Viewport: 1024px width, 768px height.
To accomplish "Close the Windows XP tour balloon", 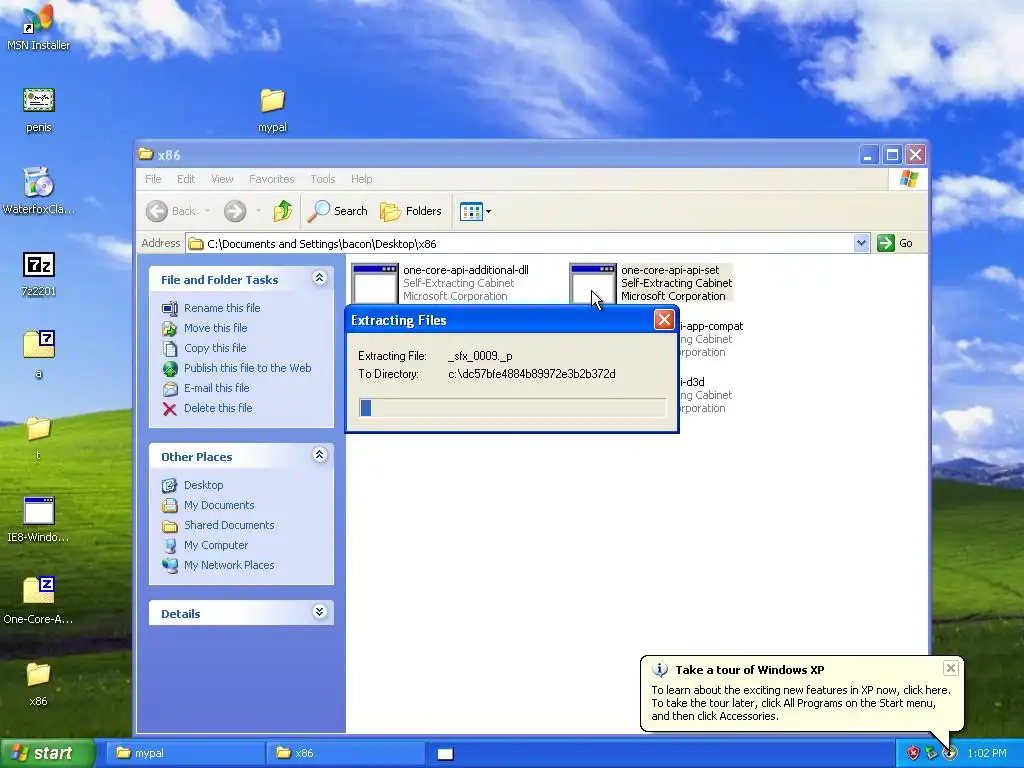I will tap(951, 667).
